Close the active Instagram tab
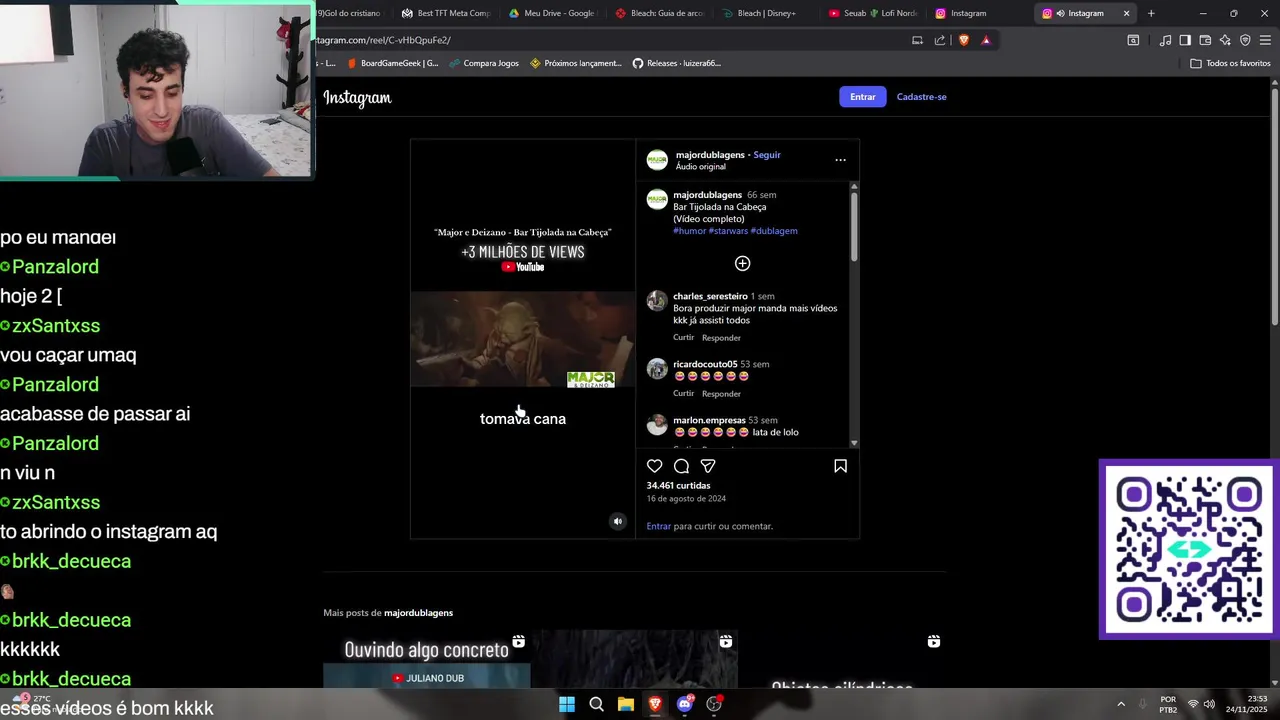Screen dimensions: 1280x720 (1126, 13)
